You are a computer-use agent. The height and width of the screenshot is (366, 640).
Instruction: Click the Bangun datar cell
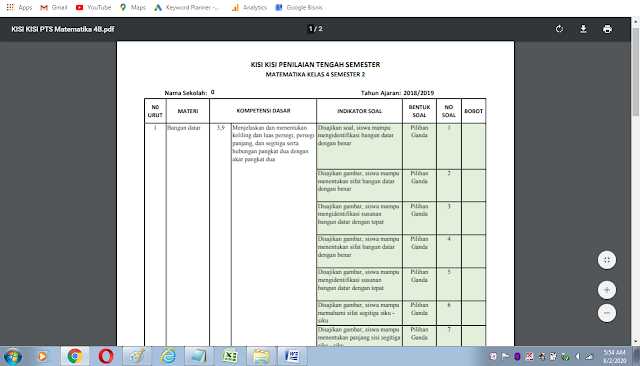(x=184, y=128)
